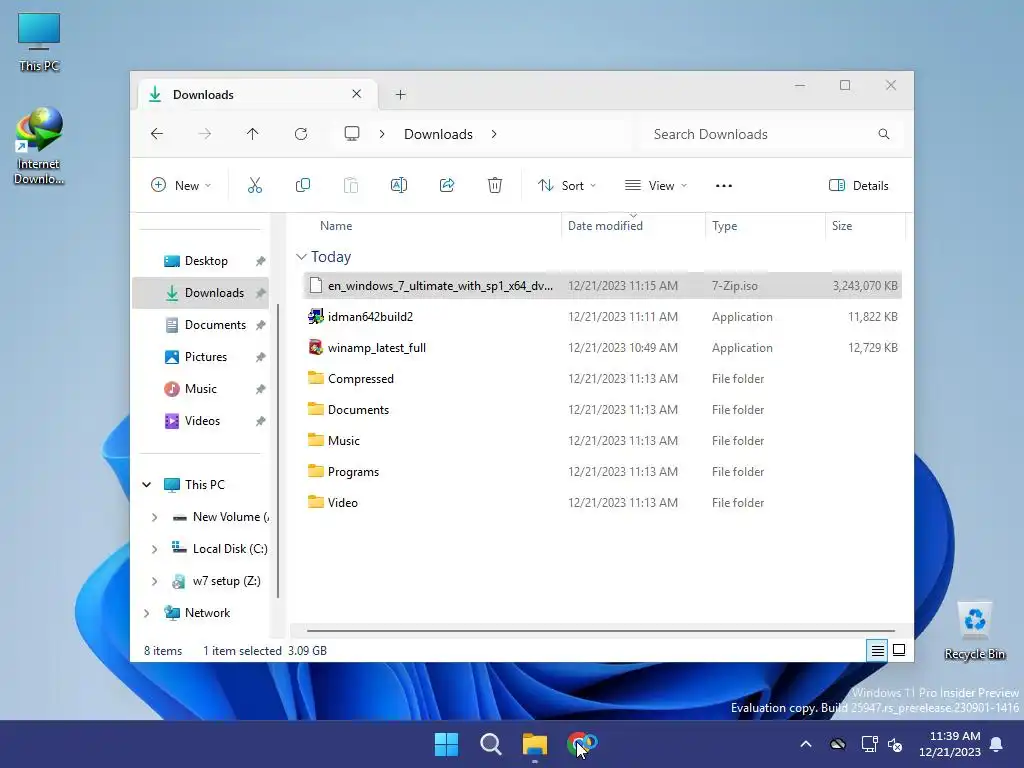1024x768 pixels.
Task: Click File Explorer icon on taskbar
Action: pyautogui.click(x=535, y=744)
